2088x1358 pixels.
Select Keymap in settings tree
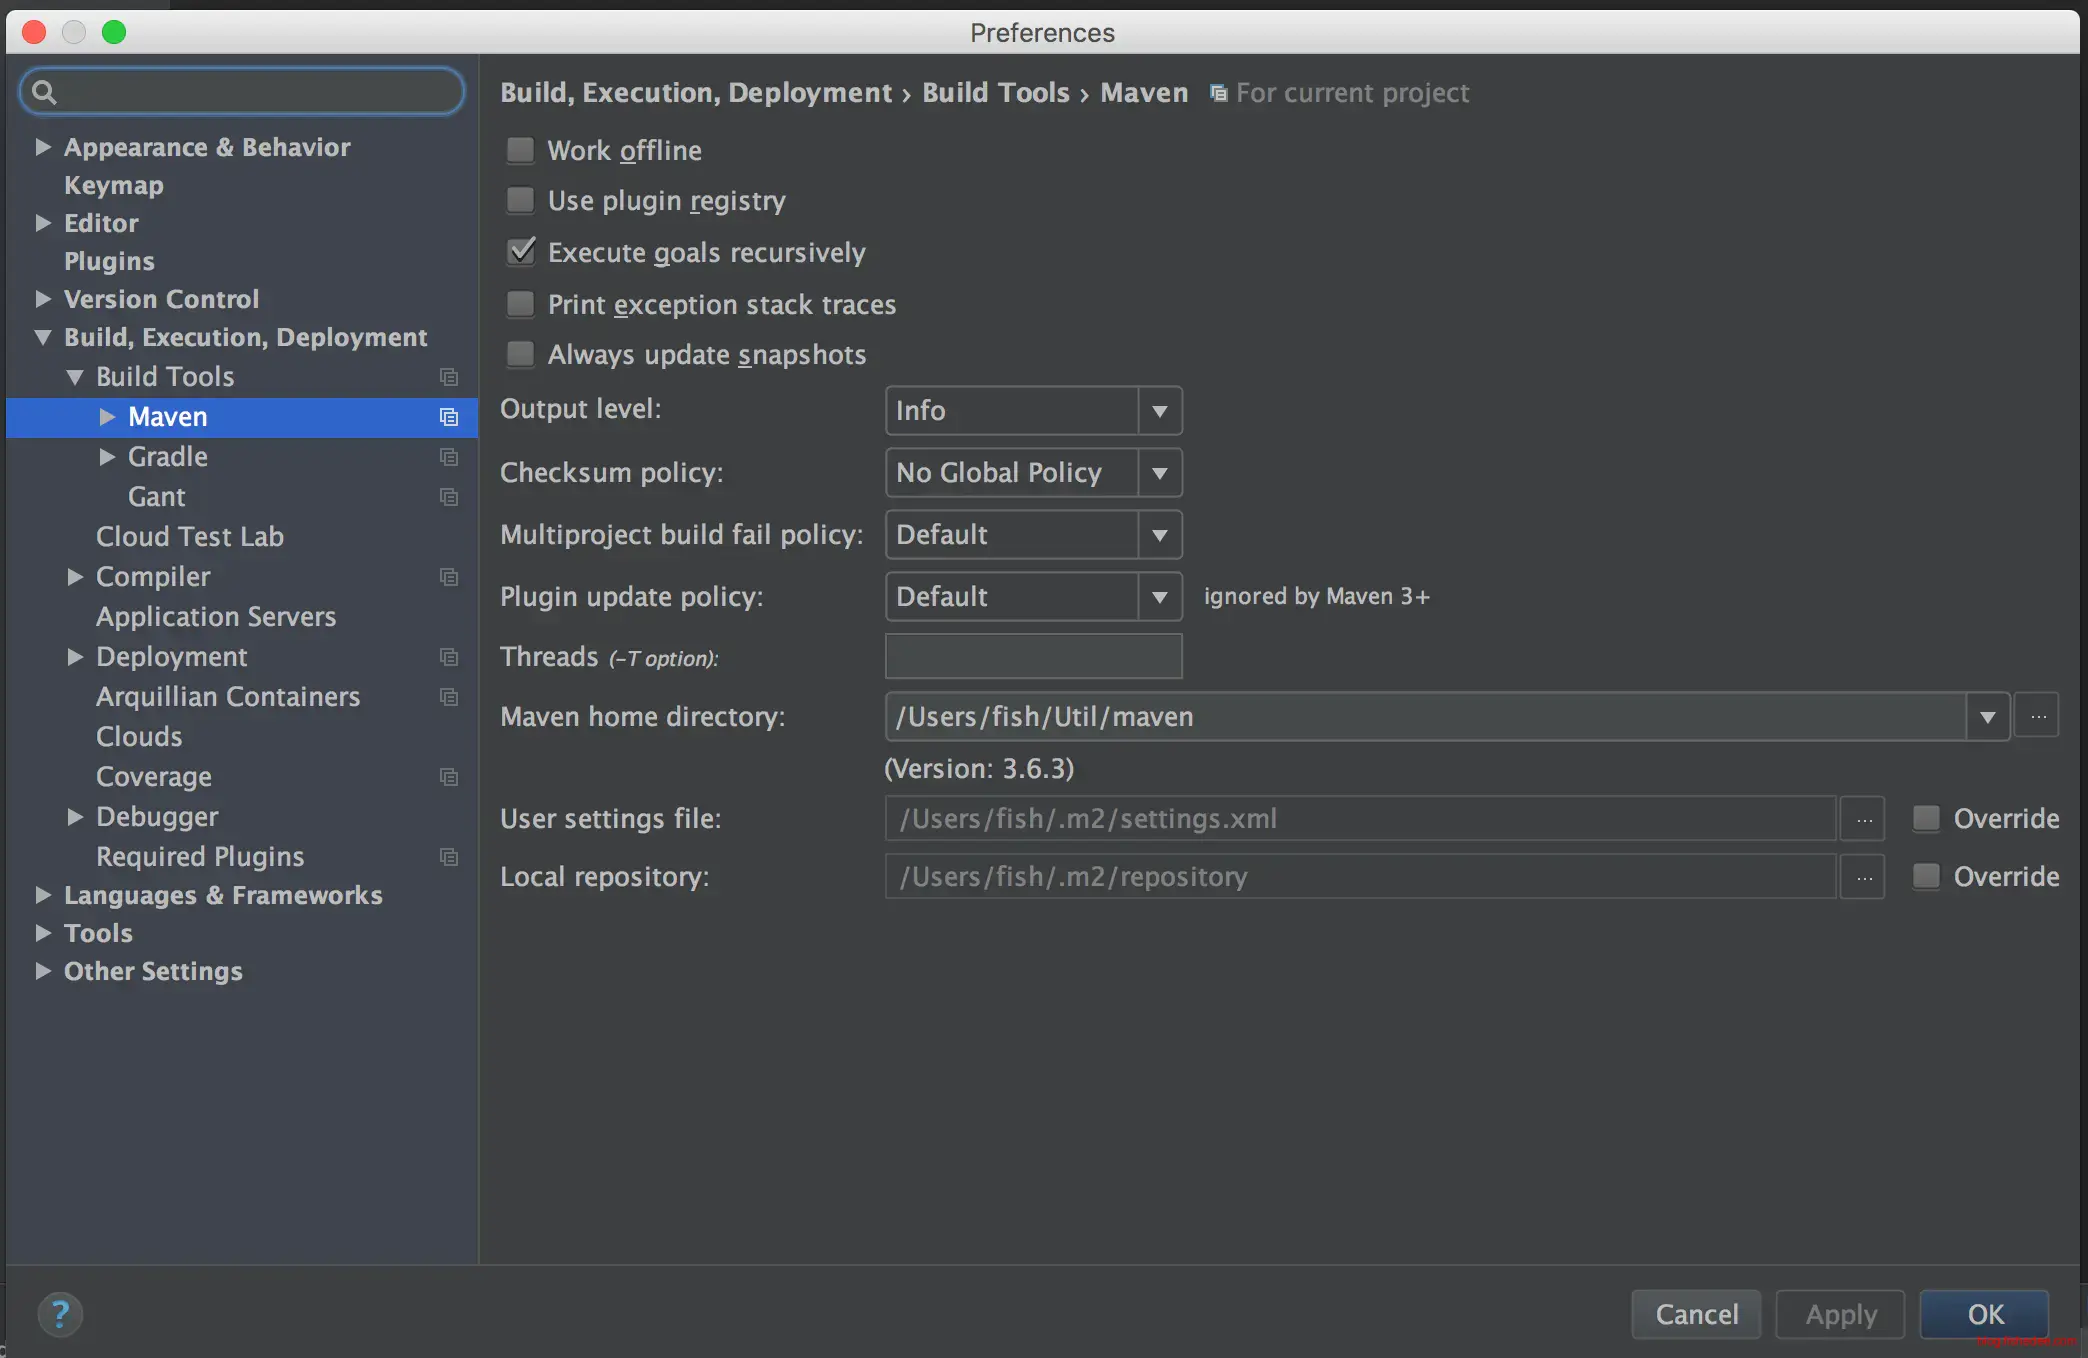(113, 185)
